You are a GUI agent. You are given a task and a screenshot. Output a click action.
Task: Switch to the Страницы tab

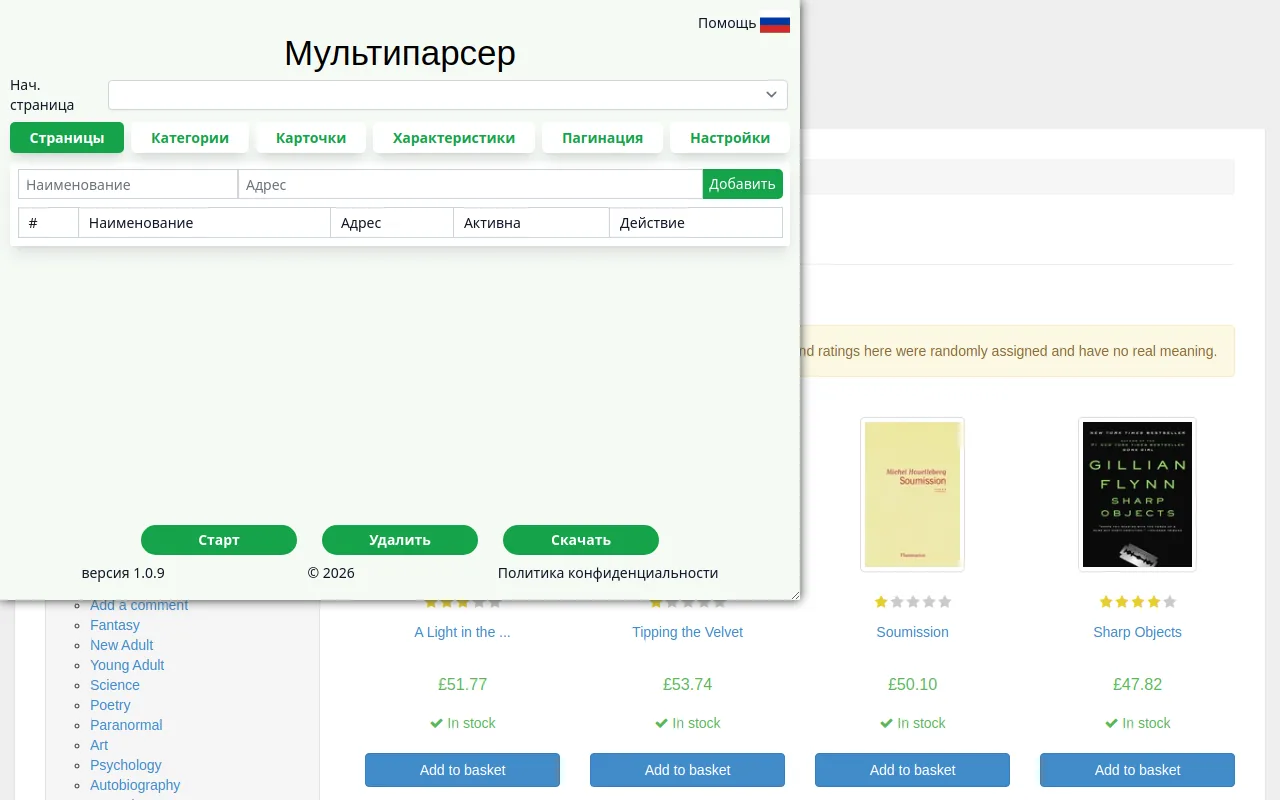click(x=67, y=138)
